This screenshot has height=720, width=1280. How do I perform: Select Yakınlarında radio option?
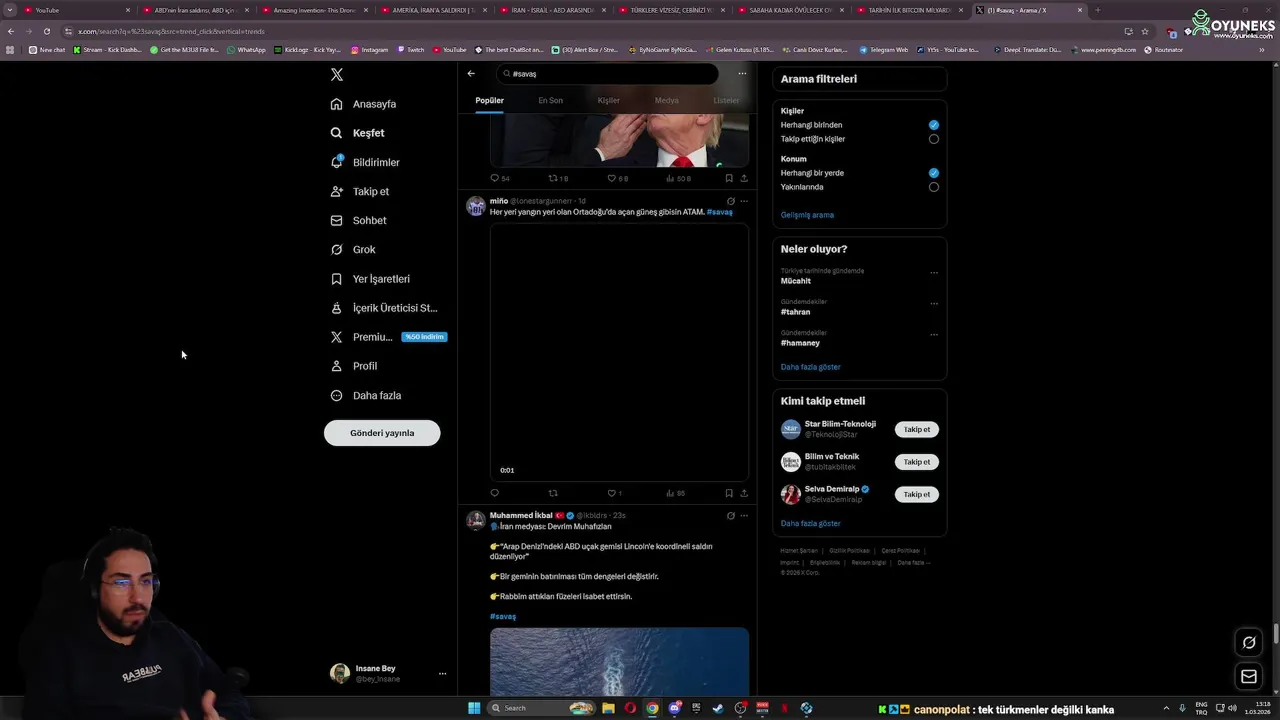(x=934, y=187)
